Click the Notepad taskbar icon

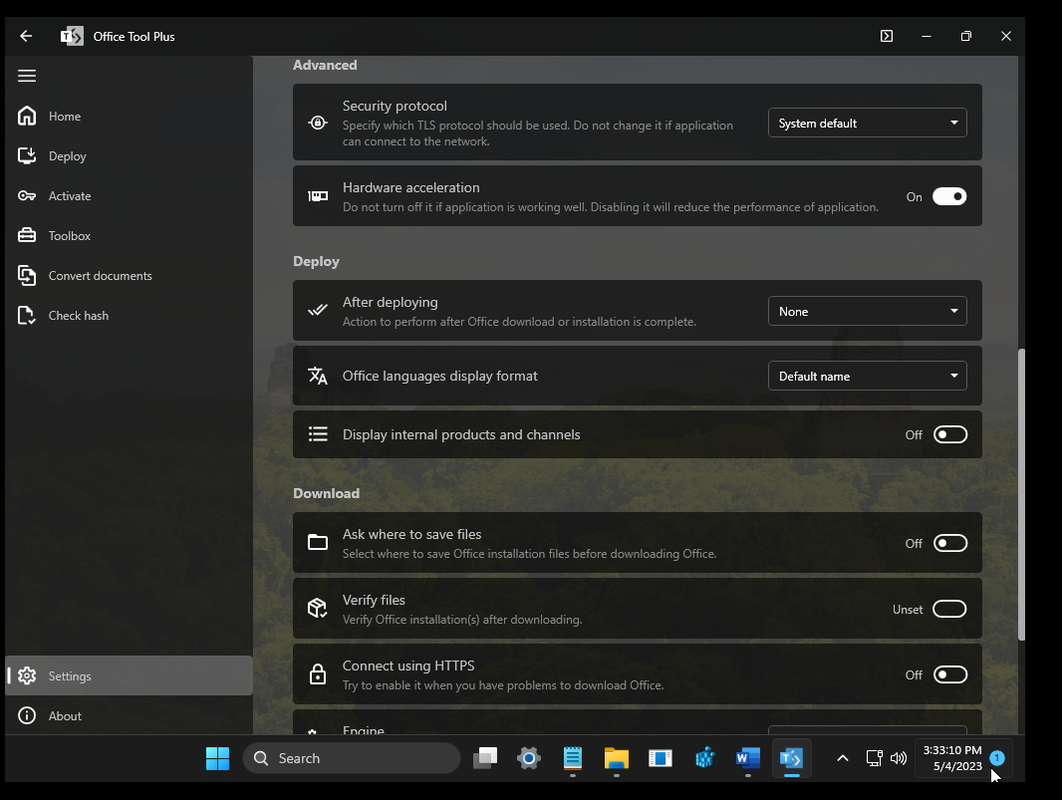coord(572,758)
